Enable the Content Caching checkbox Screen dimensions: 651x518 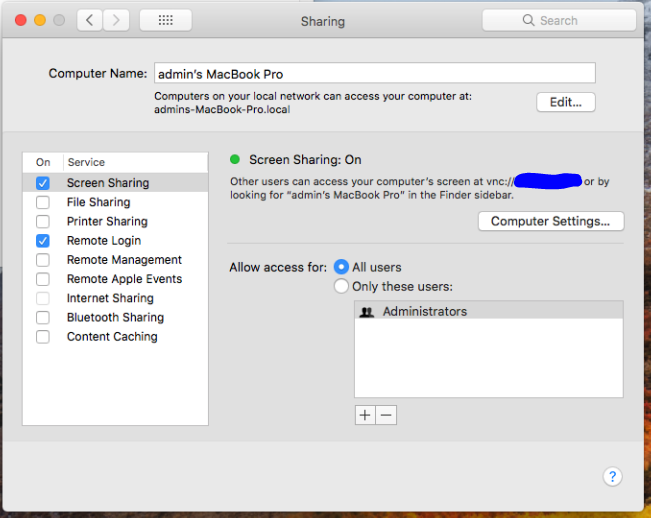pos(43,337)
